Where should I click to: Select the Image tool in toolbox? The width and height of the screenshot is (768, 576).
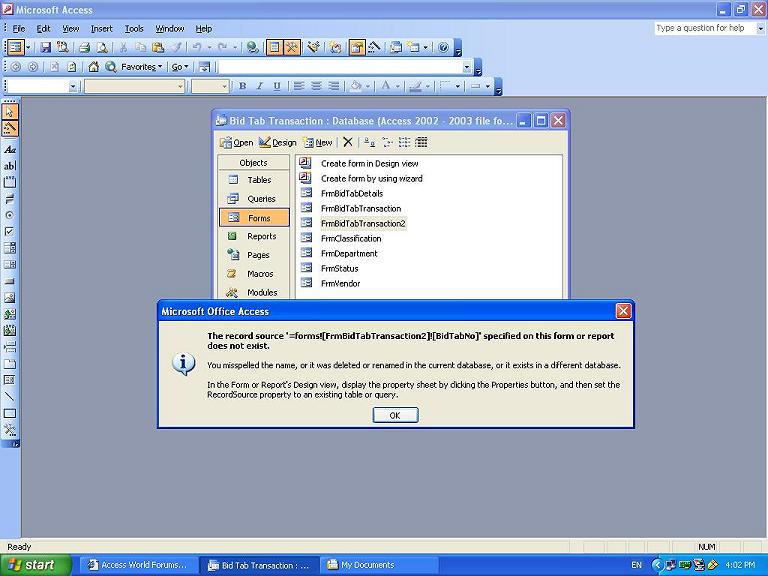pyautogui.click(x=10, y=298)
